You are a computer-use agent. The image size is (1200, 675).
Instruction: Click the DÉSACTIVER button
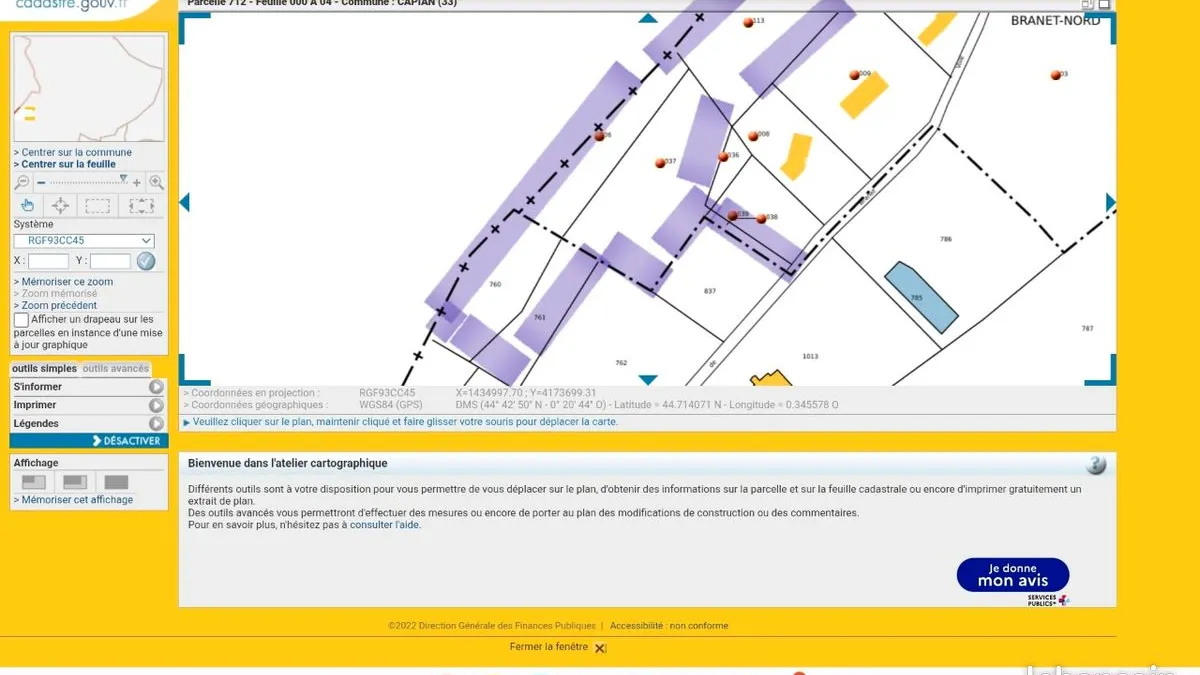[x=89, y=441]
